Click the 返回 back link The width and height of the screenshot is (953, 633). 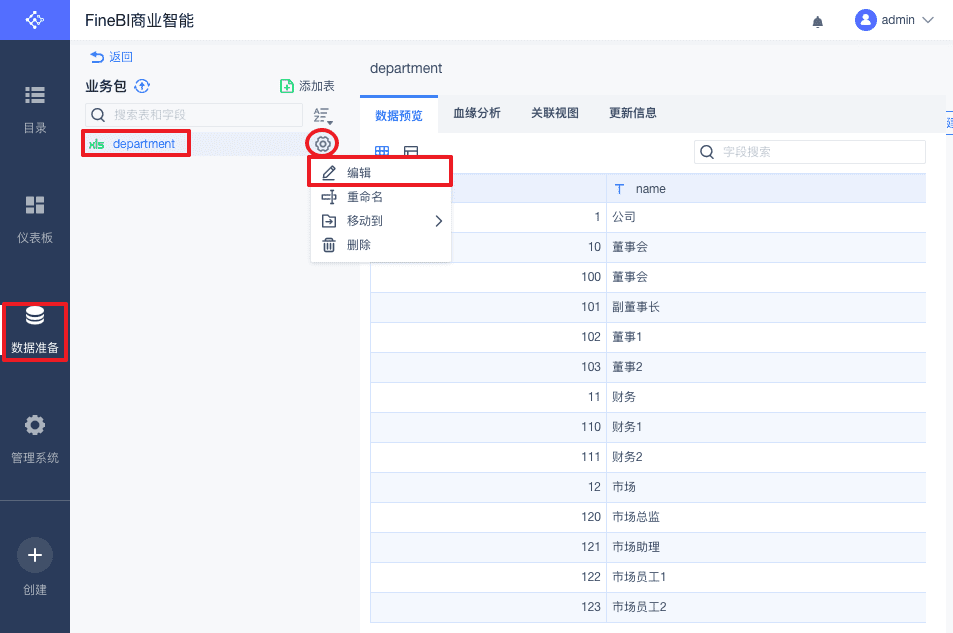[x=111, y=57]
